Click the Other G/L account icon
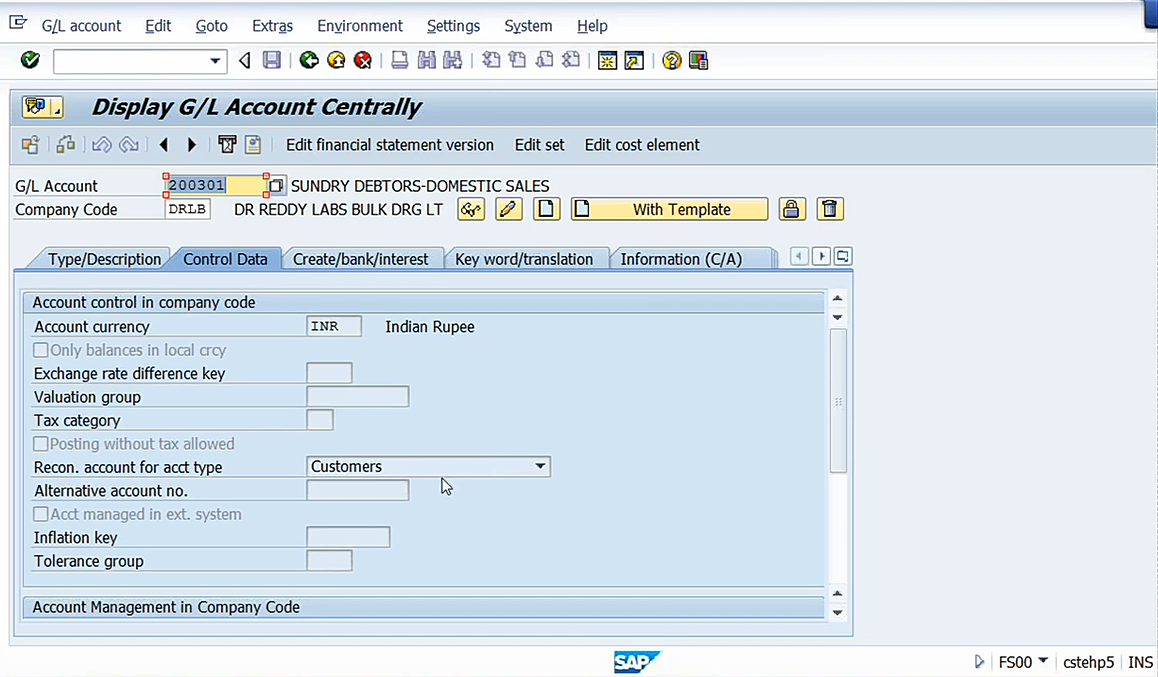Viewport: 1158px width, 677px height. [30, 145]
